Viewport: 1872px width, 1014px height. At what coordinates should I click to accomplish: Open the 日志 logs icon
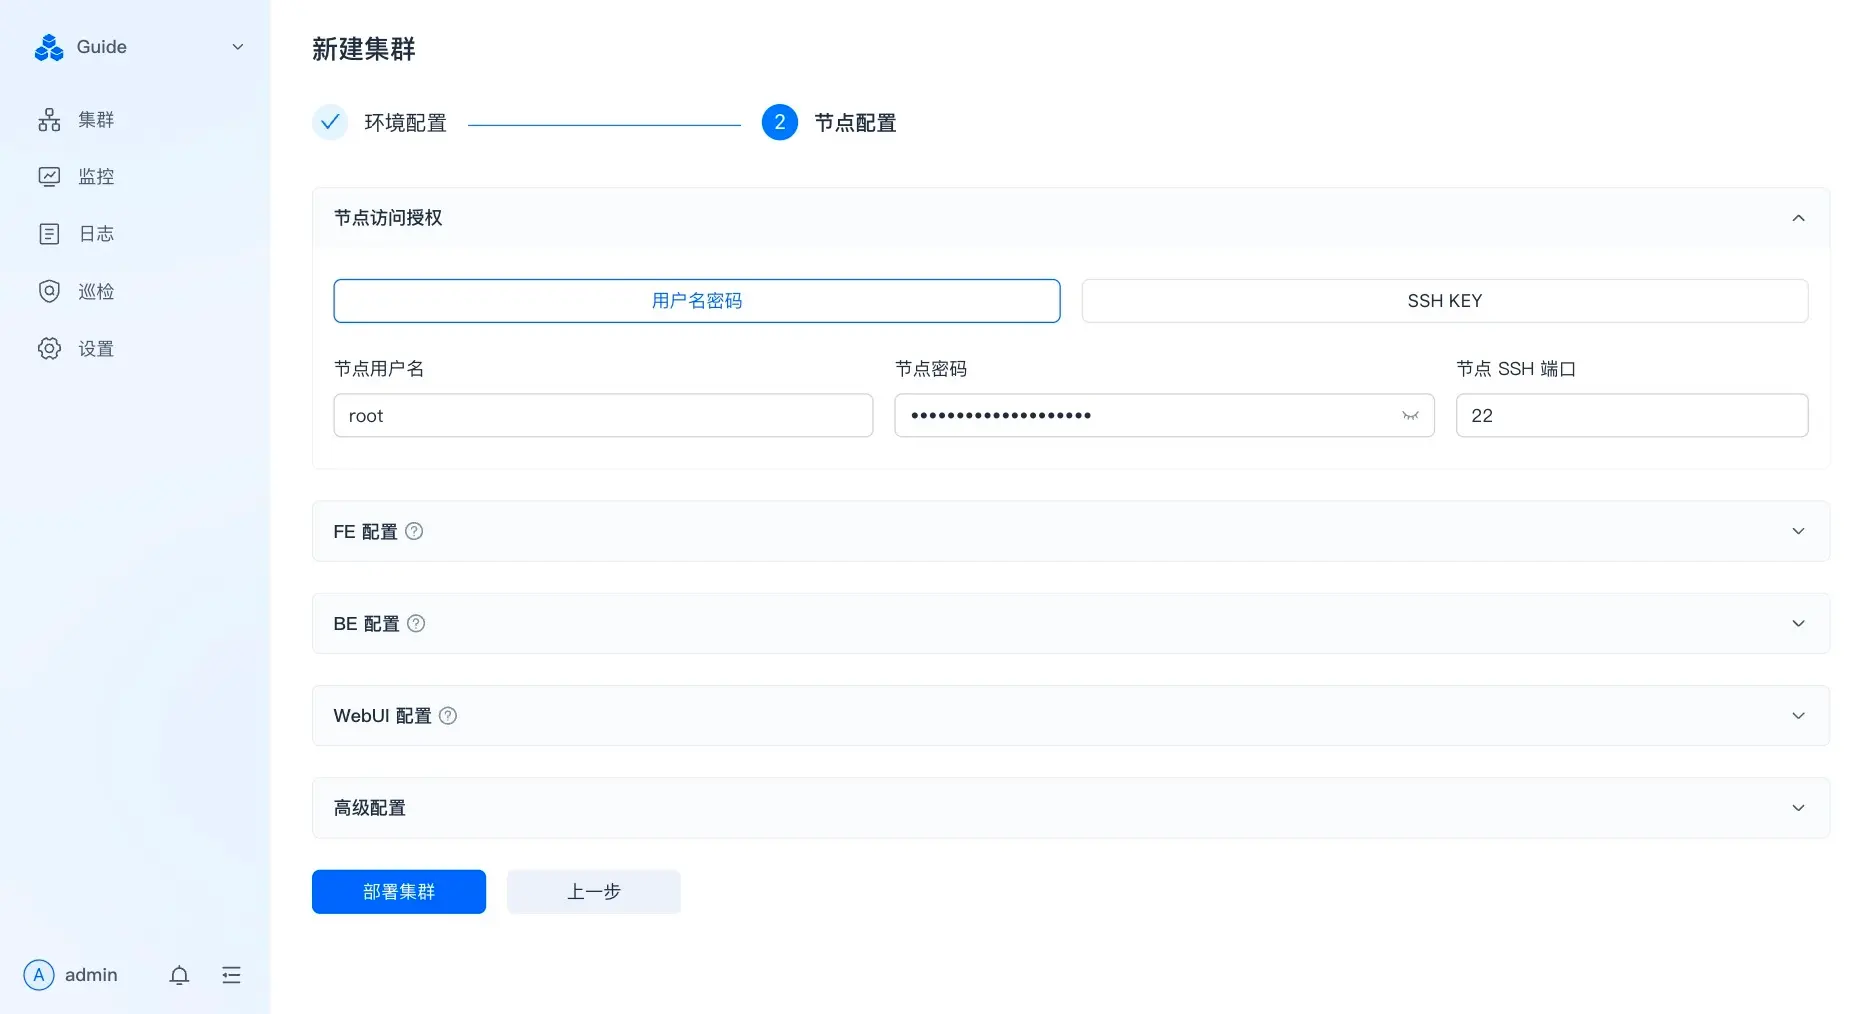click(49, 234)
